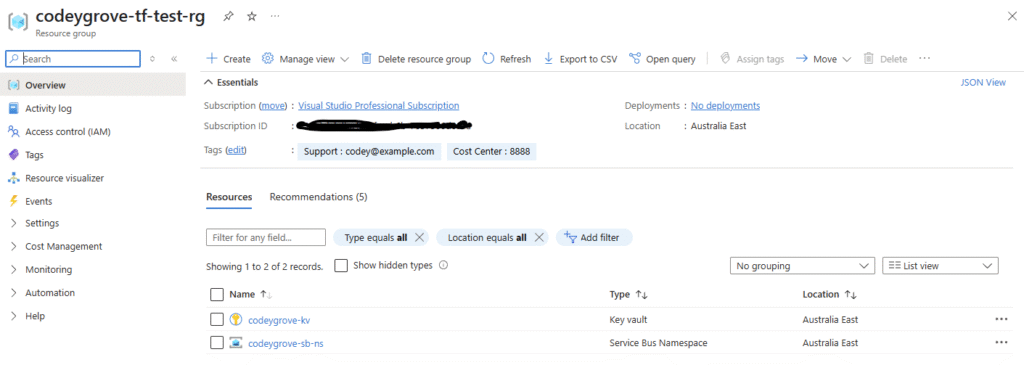Viewport: 1024px width, 365px height.
Task: Click the sidebar Search field
Action: (72, 59)
